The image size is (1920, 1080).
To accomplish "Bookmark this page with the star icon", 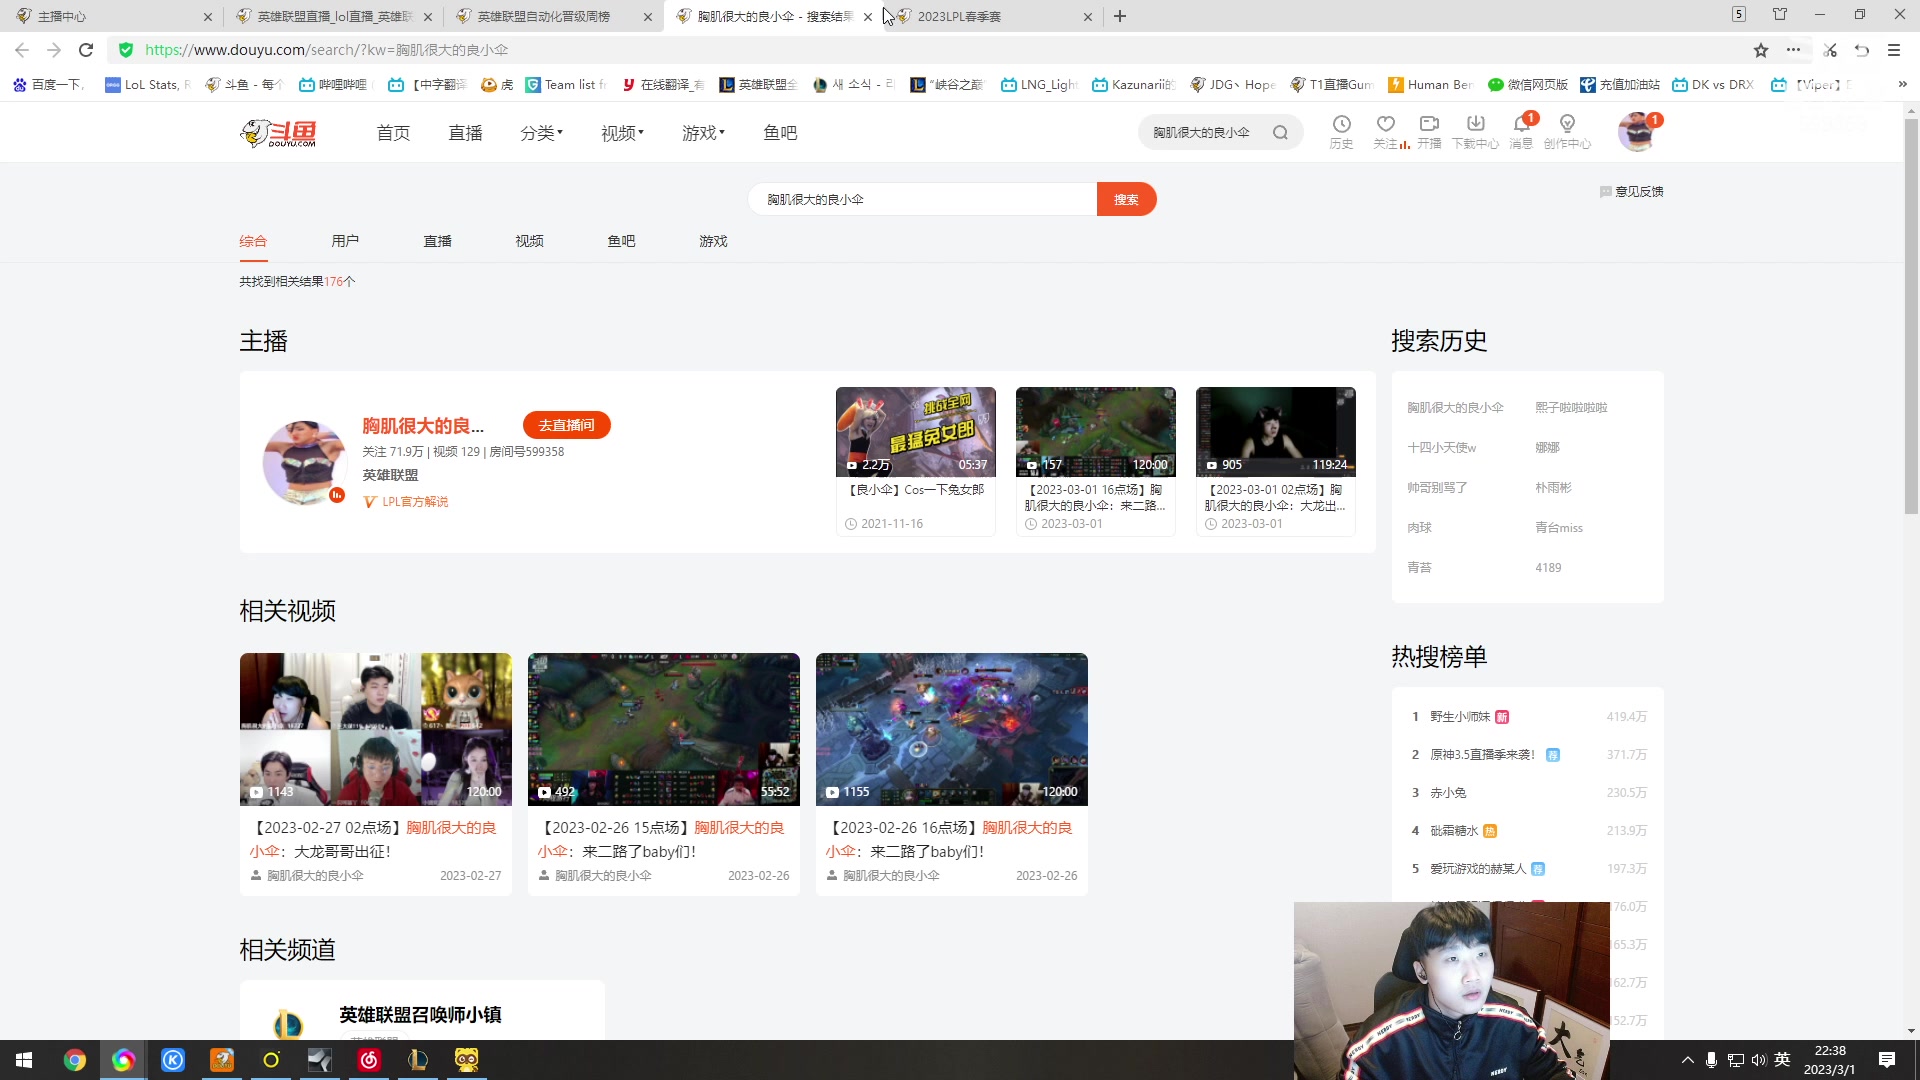I will pos(1761,50).
